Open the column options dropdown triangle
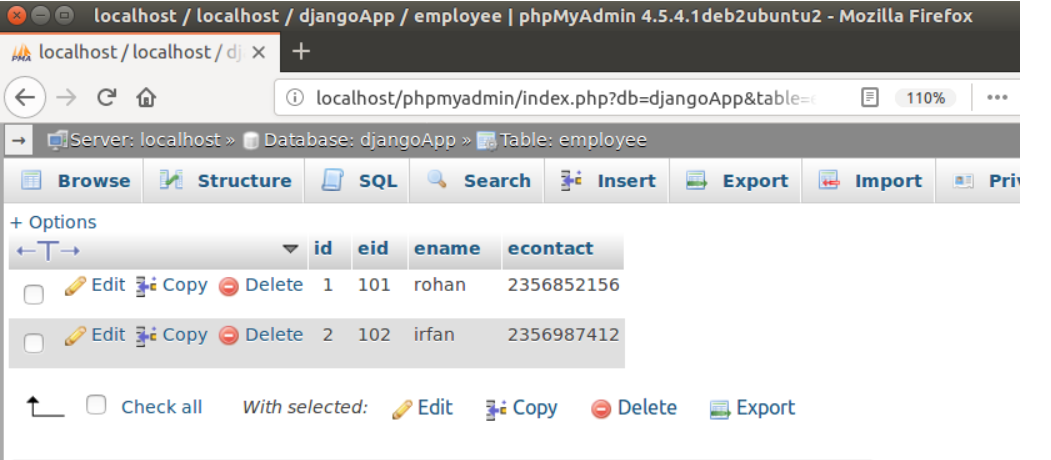This screenshot has height=460, width=1051. click(290, 249)
